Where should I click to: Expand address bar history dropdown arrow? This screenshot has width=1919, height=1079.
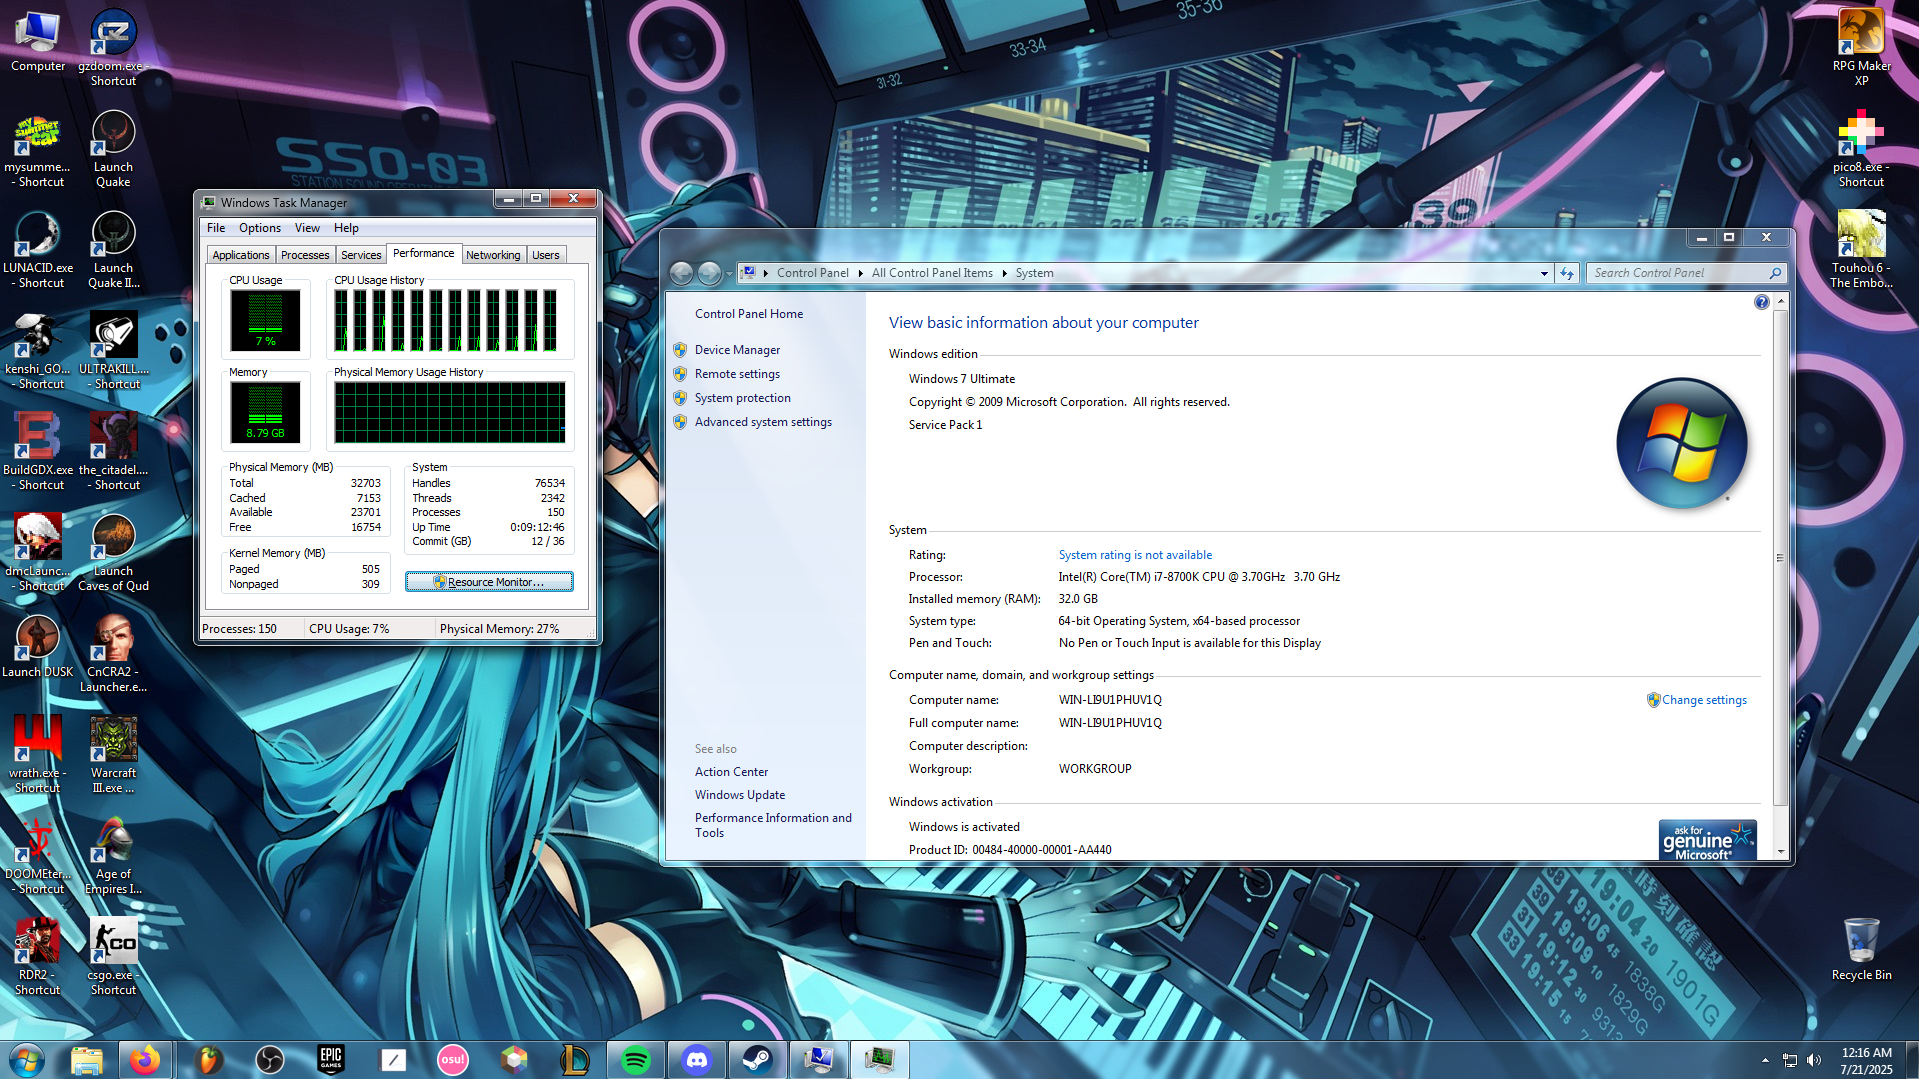1543,273
